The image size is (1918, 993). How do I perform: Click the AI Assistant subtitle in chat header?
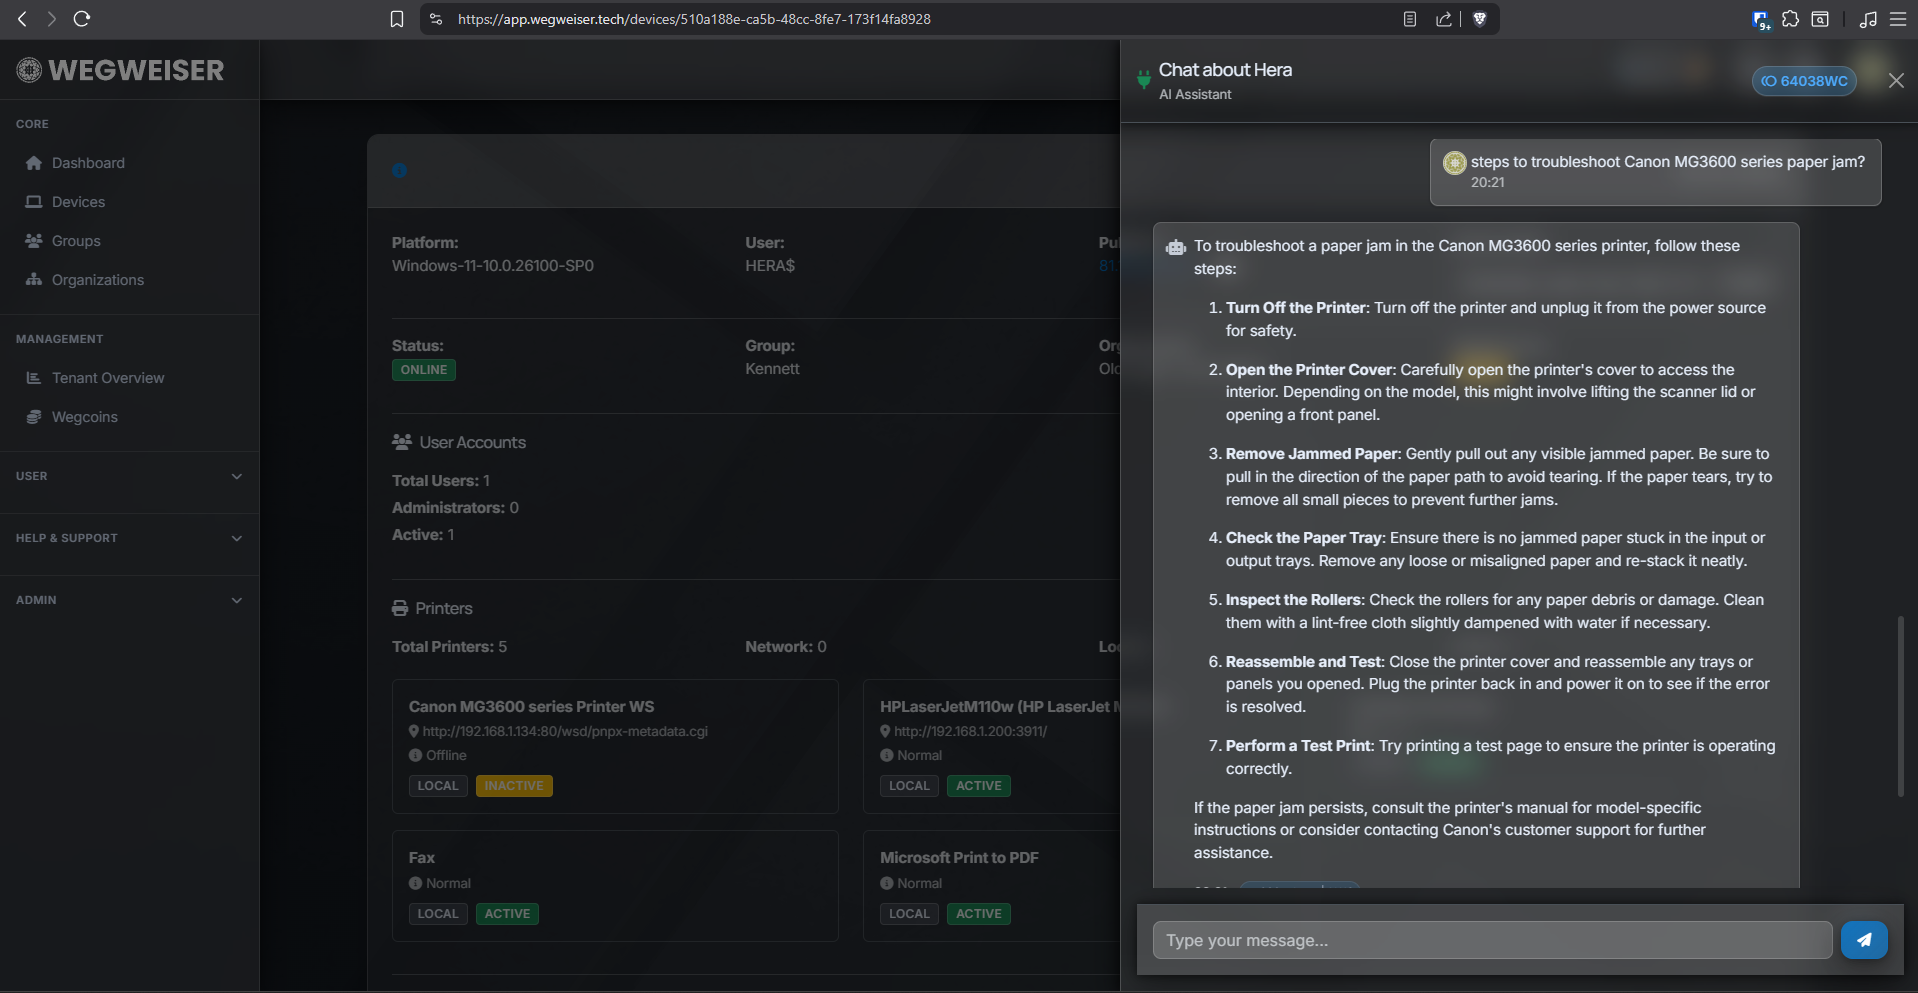coord(1195,94)
